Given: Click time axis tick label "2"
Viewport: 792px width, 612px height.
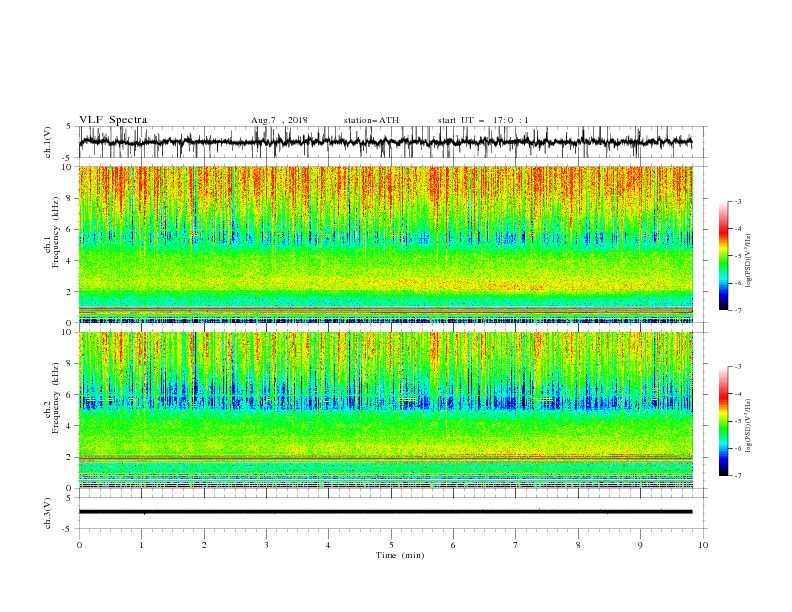Looking at the screenshot, I should pyautogui.click(x=204, y=545).
